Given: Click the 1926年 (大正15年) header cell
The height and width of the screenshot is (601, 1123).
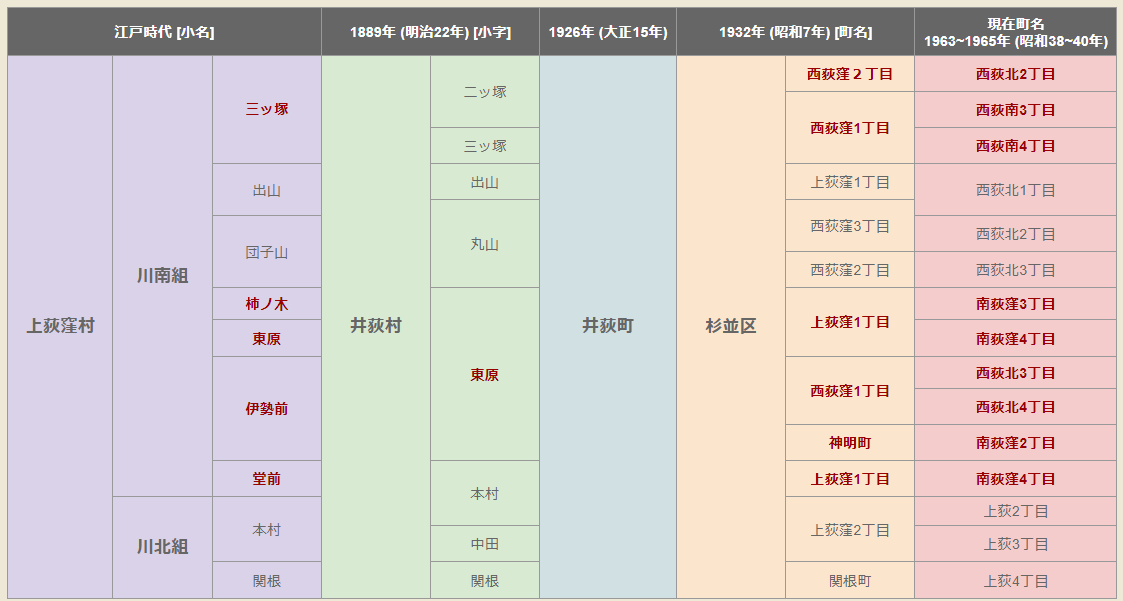Looking at the screenshot, I should [608, 32].
